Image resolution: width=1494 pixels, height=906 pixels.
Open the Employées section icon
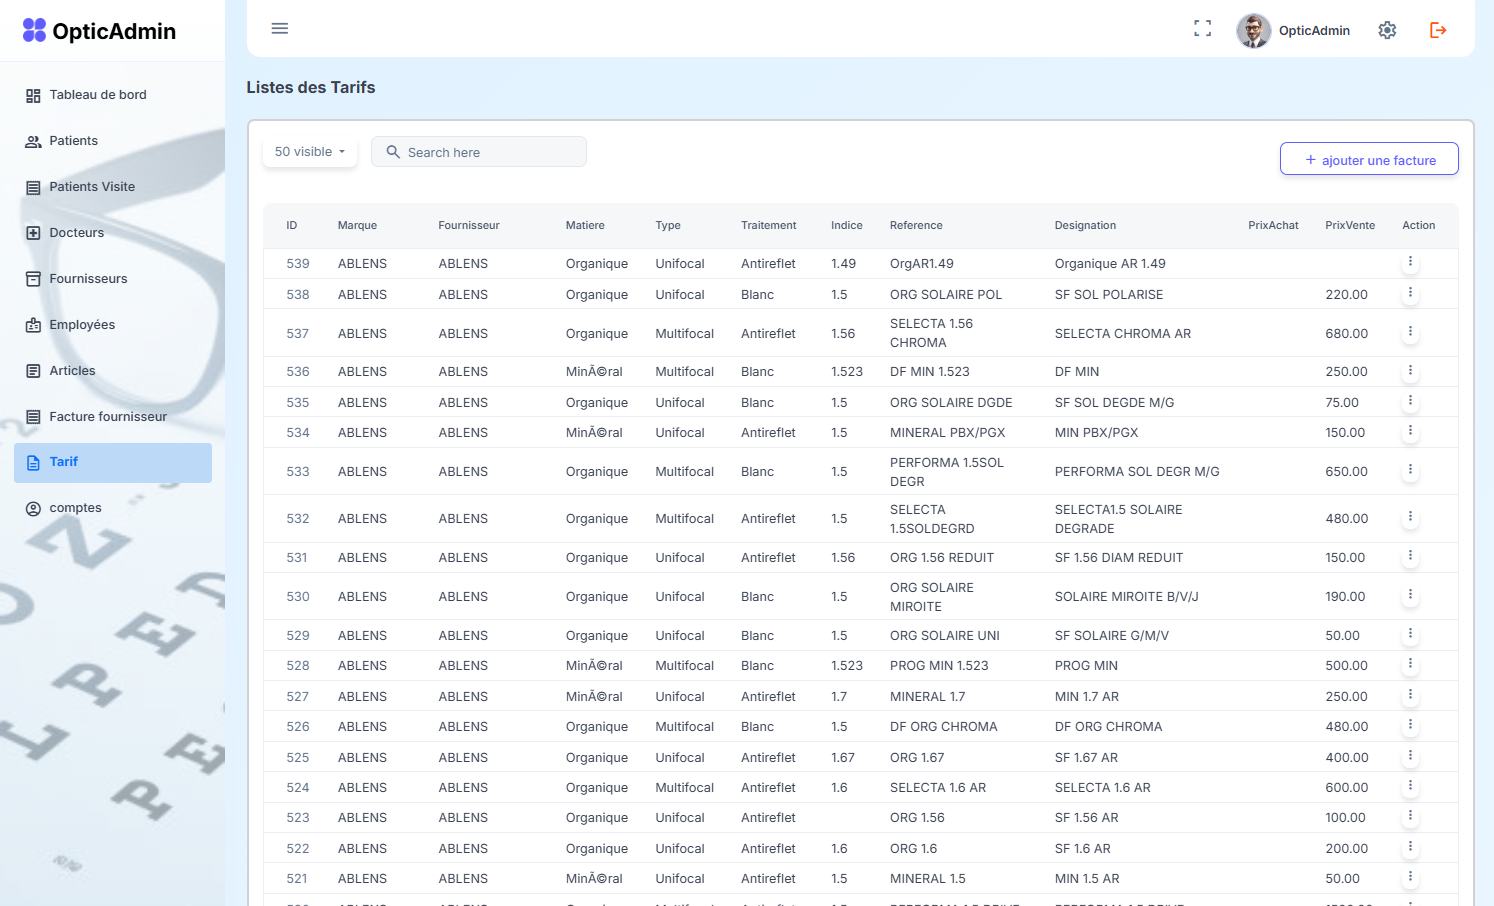31,324
